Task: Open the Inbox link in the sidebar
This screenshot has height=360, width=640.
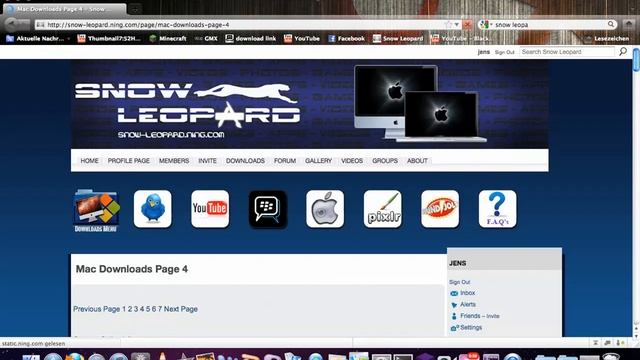Action: 467,293
